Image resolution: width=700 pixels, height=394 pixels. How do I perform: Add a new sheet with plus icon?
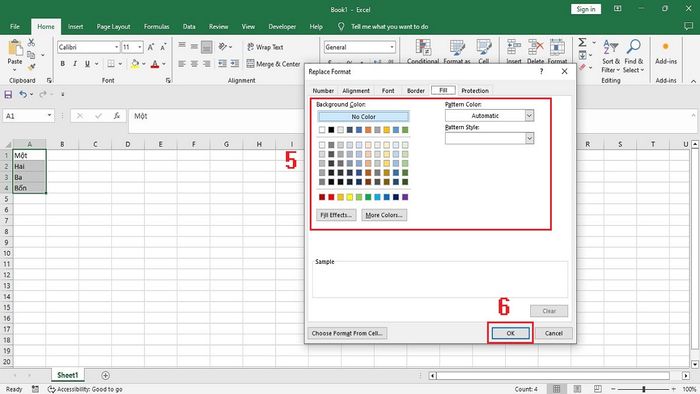click(x=105, y=375)
